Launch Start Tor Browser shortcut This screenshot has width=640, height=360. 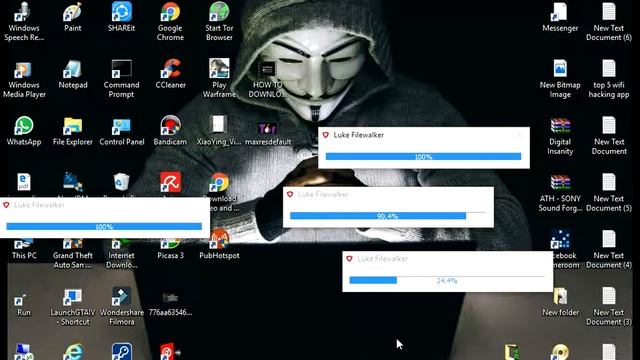(219, 22)
